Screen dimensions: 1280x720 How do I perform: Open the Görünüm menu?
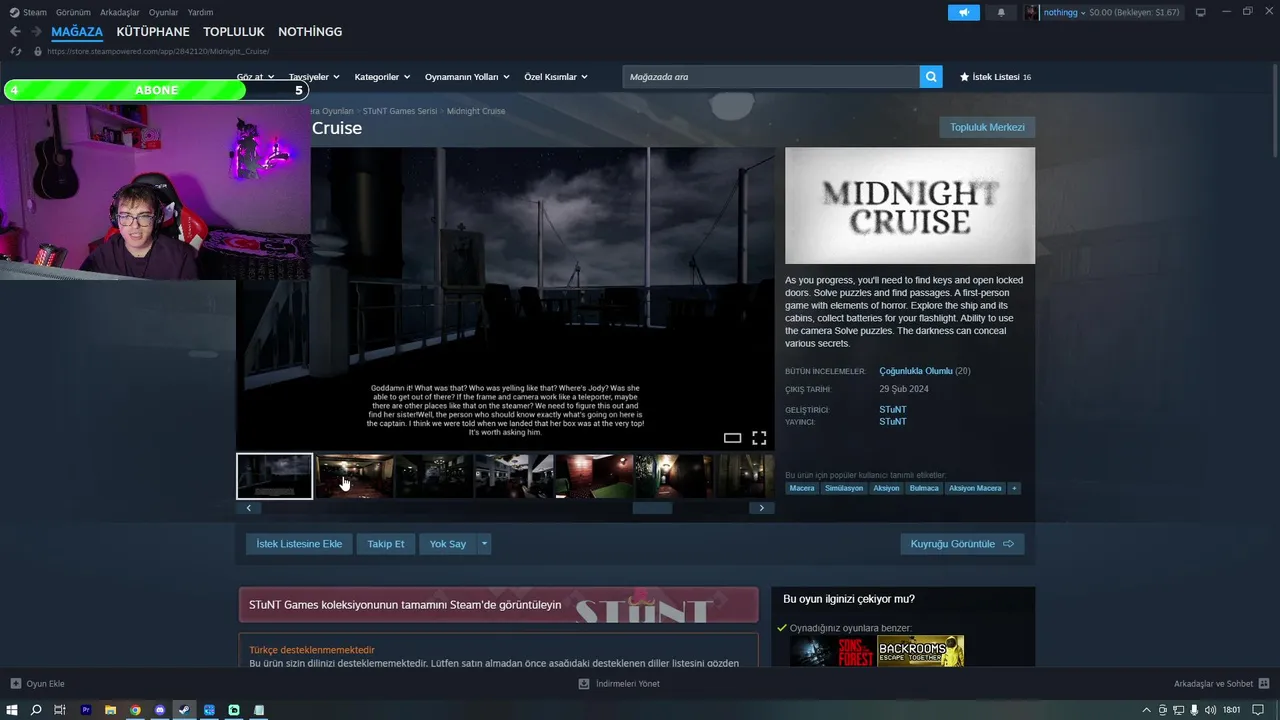point(74,12)
